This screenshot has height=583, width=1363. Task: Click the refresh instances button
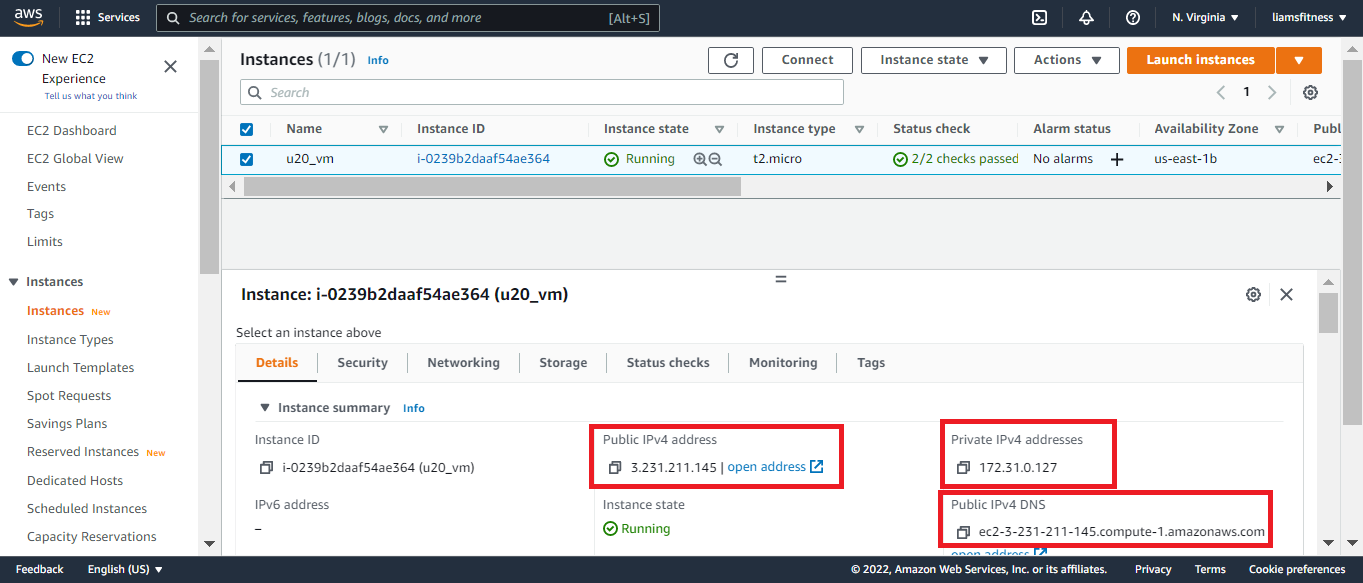730,60
